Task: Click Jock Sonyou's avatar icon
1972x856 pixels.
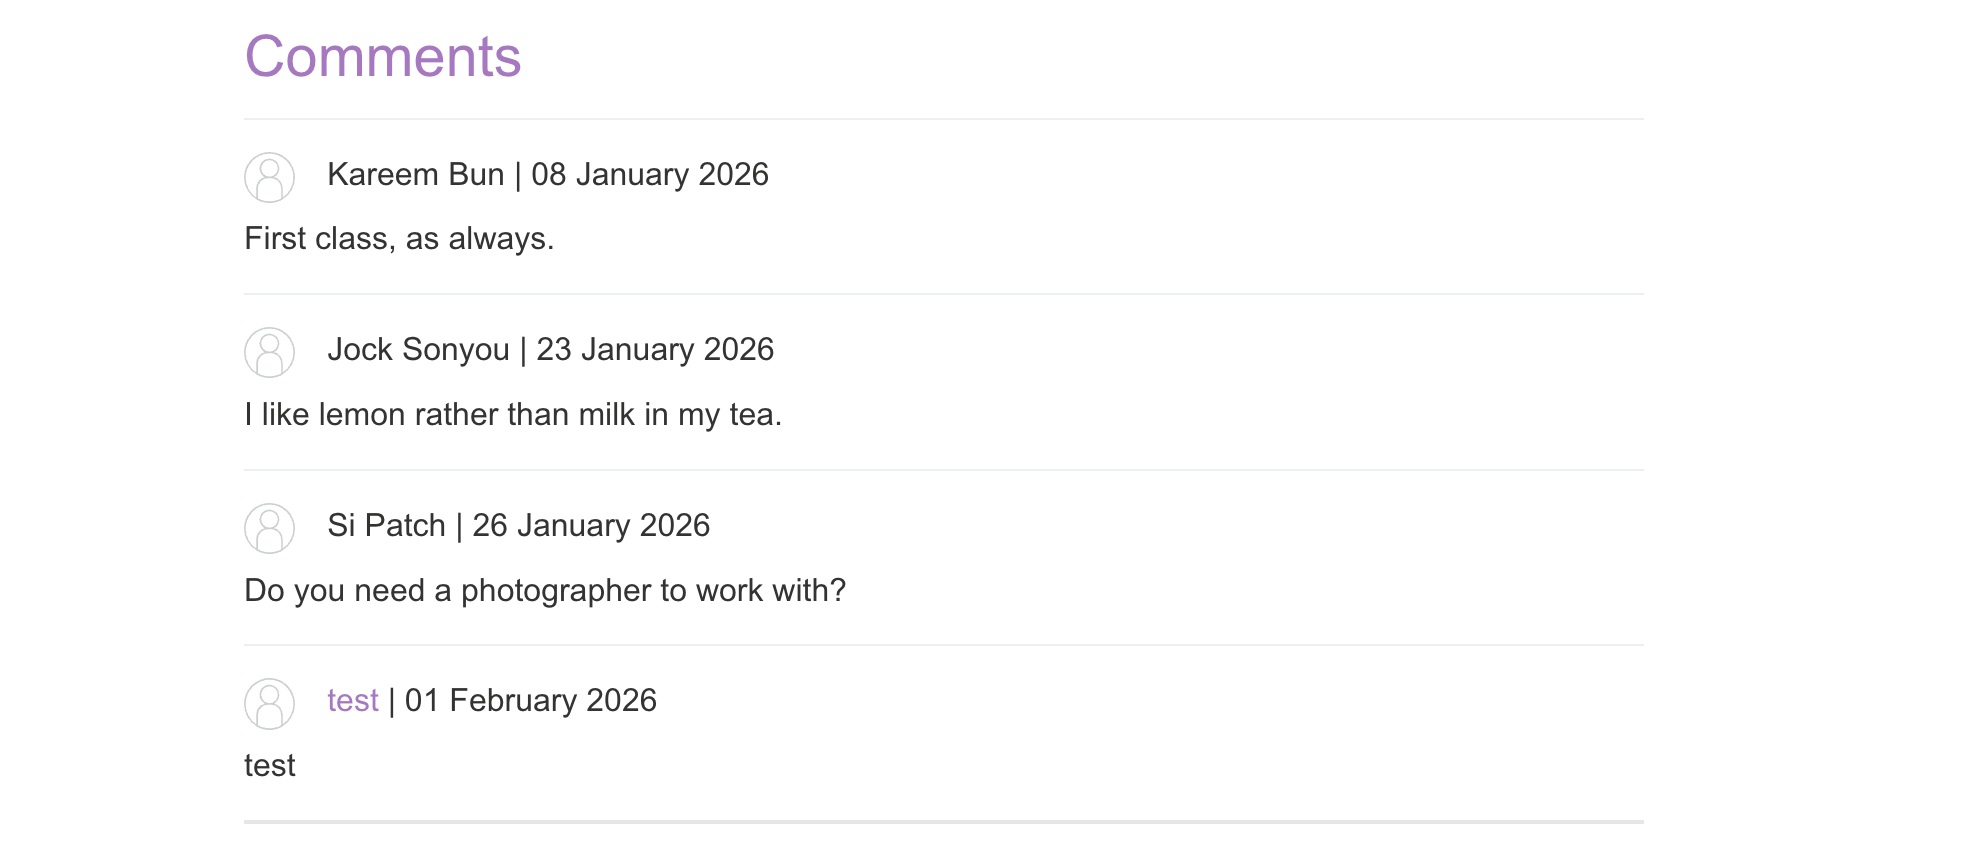Action: coord(269,352)
